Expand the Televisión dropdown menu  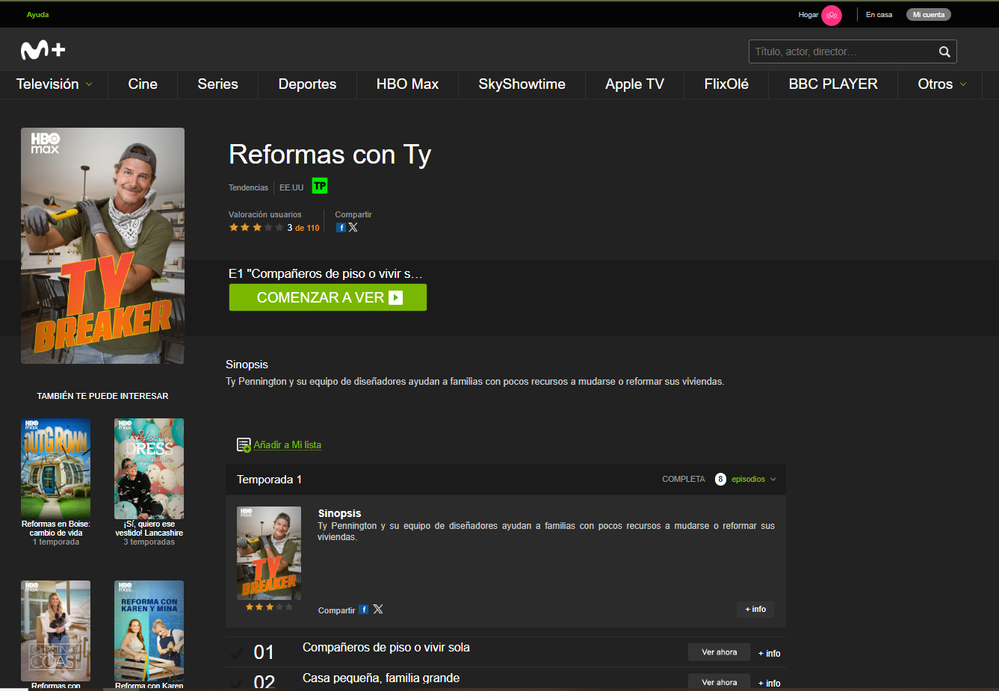(54, 84)
